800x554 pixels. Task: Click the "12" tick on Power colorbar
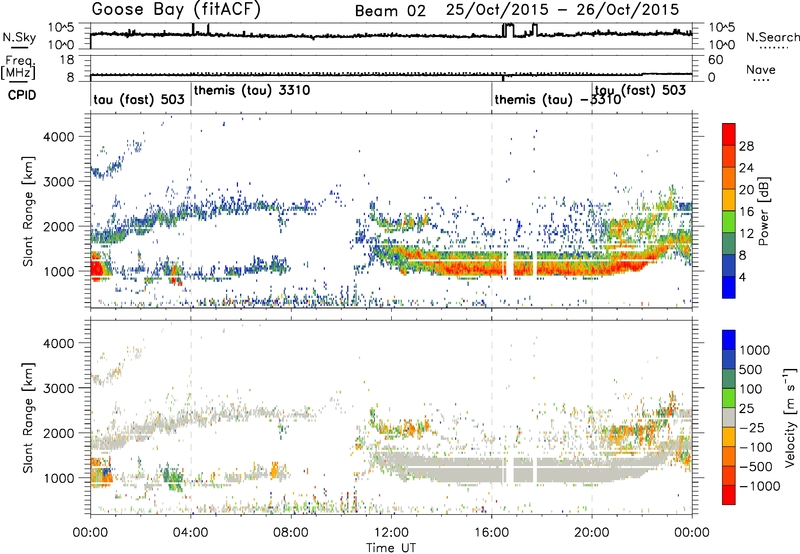746,234
